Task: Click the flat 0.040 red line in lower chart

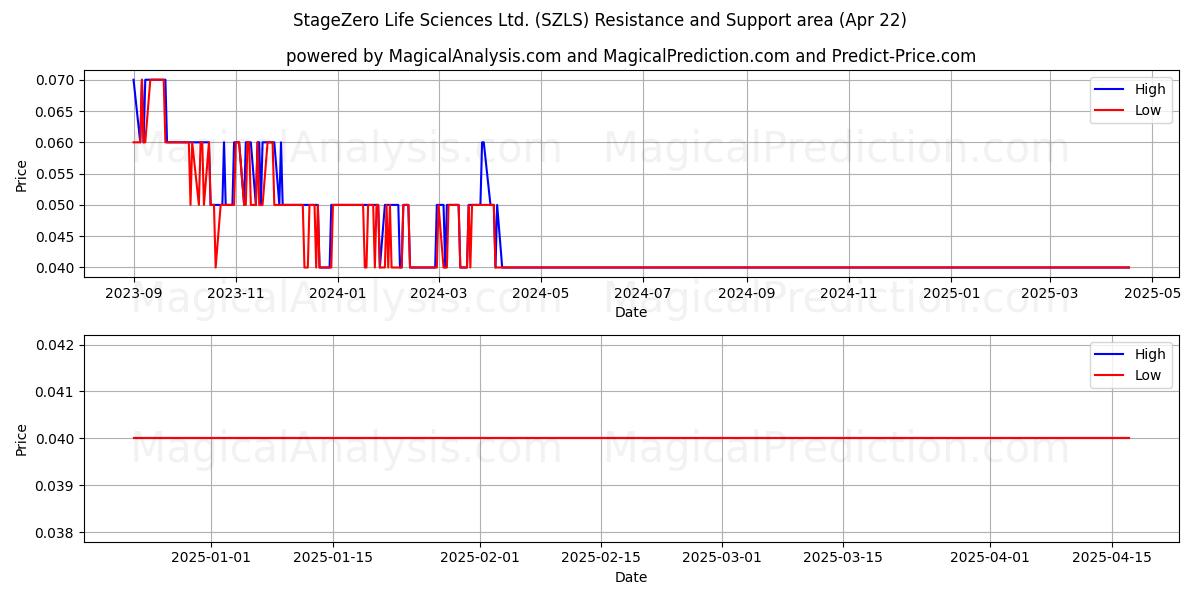Action: [631, 438]
